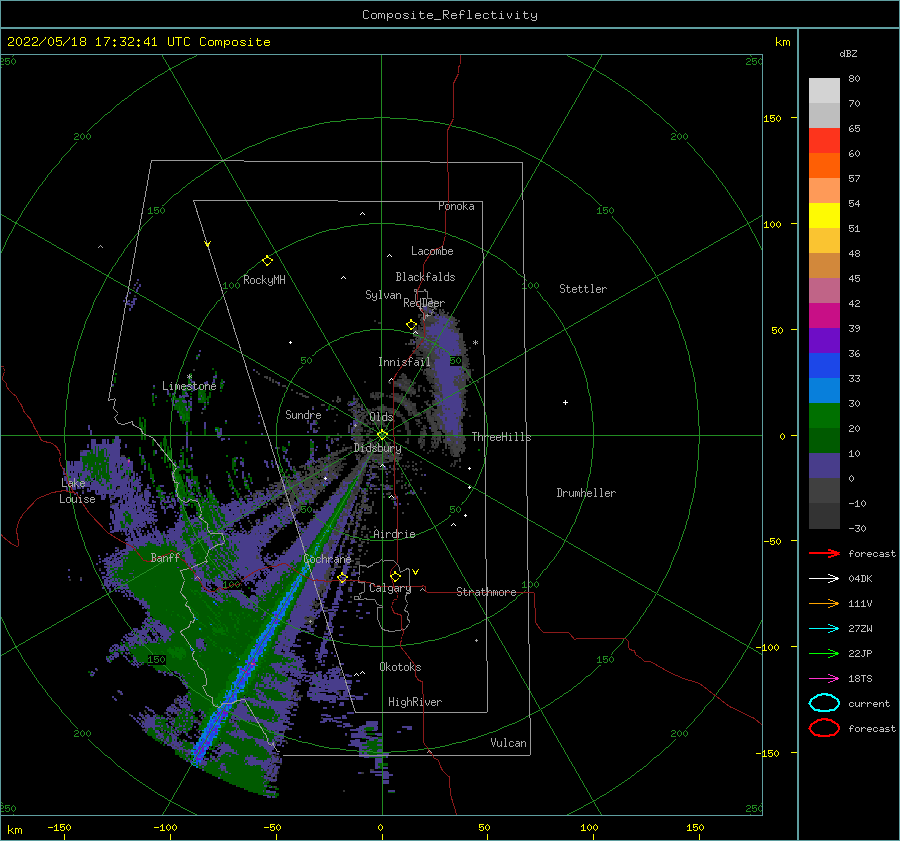900x841 pixels.
Task: Pick the green 20-30 dBZ swatch
Action: (824, 416)
